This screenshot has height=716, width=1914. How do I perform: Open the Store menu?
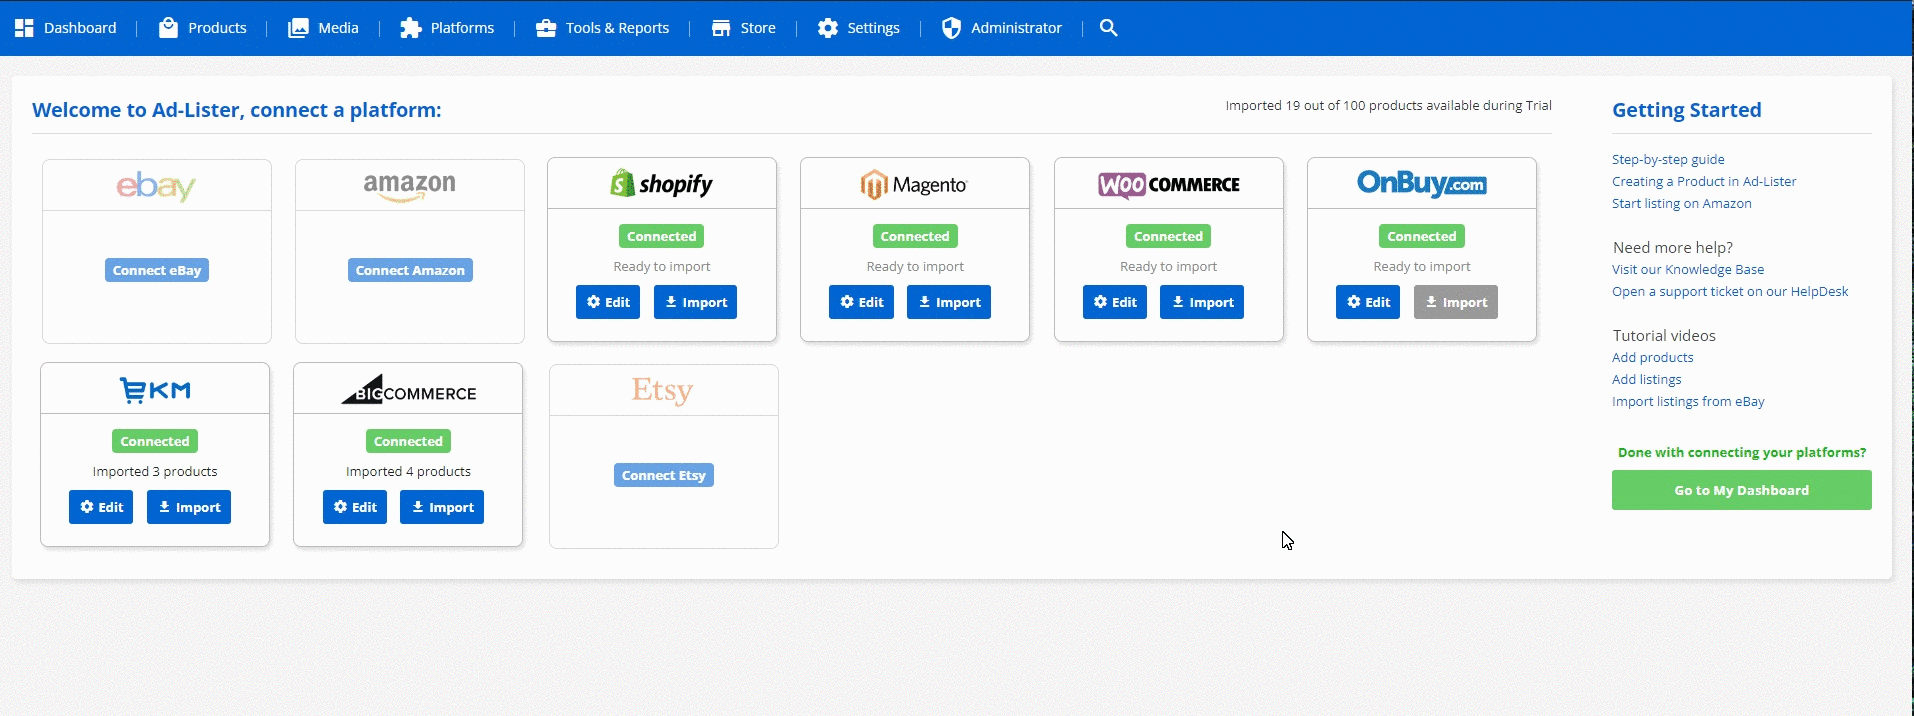point(758,28)
